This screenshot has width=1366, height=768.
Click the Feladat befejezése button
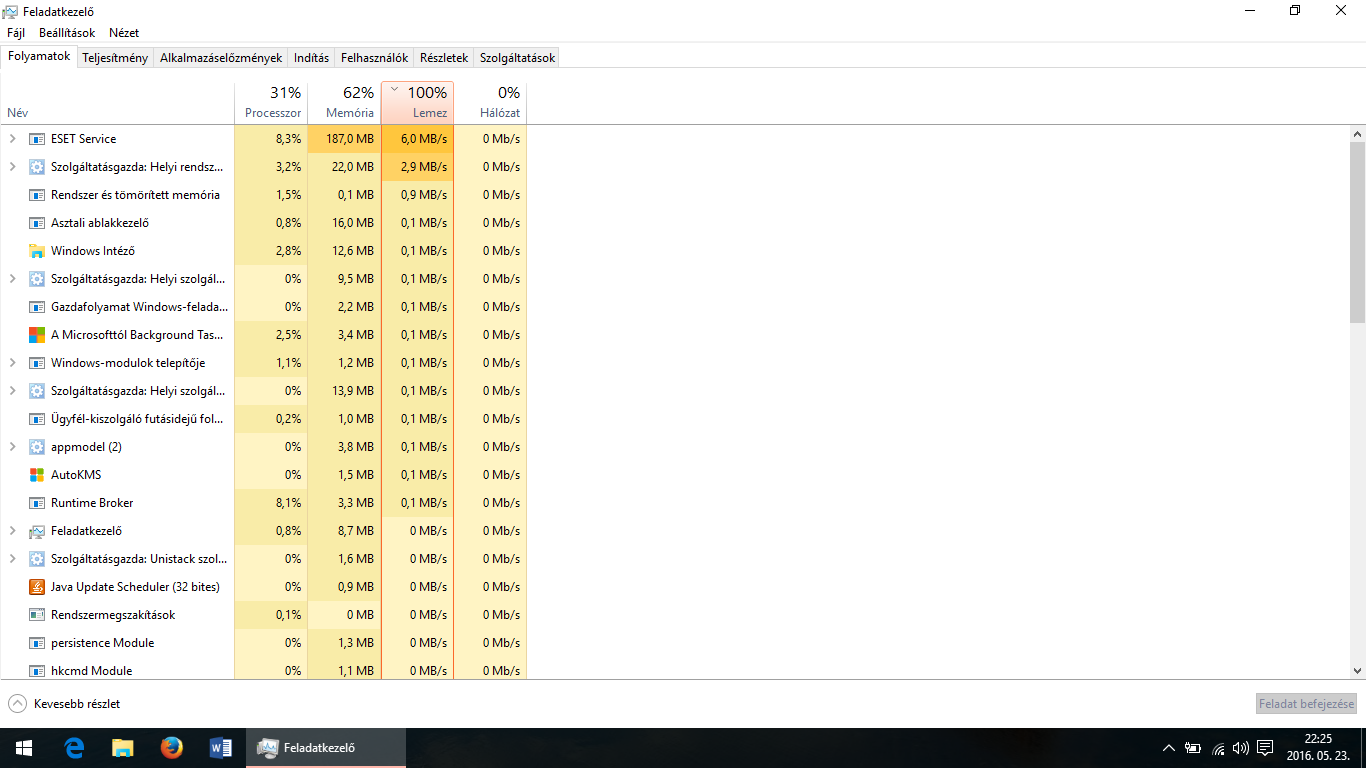click(x=1306, y=704)
